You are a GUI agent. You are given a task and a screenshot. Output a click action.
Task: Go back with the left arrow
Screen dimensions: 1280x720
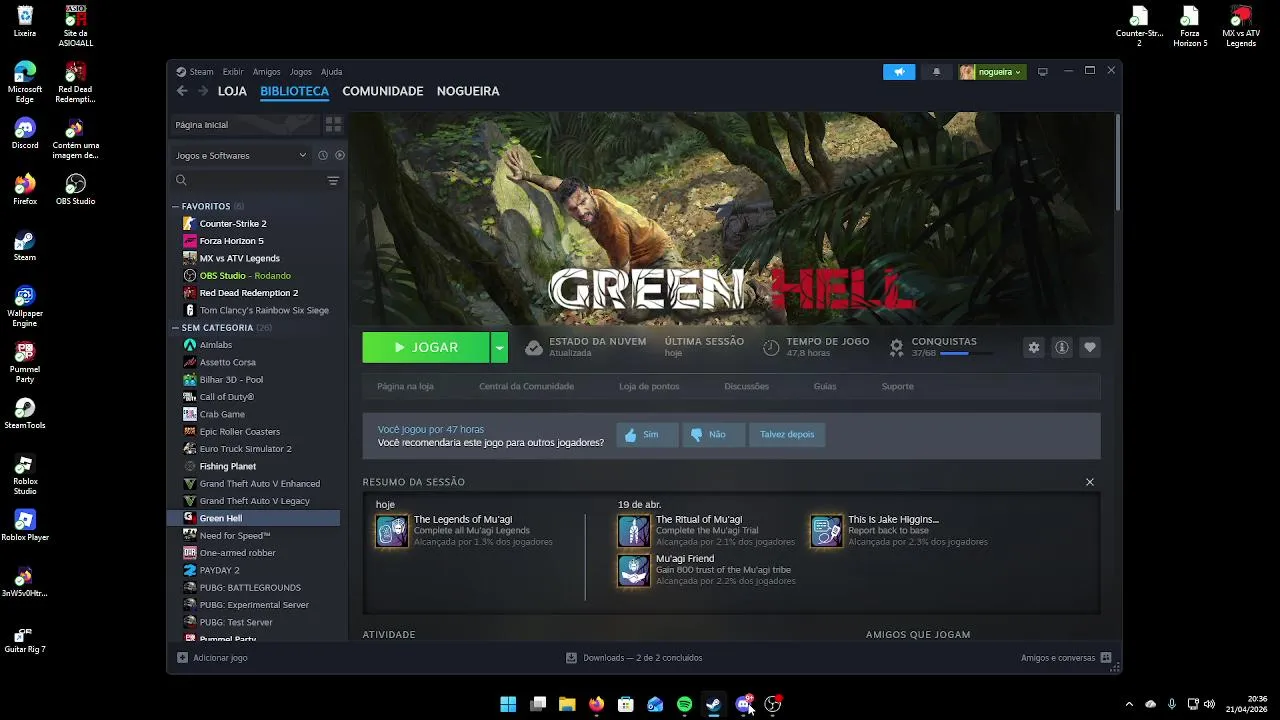pos(182,91)
